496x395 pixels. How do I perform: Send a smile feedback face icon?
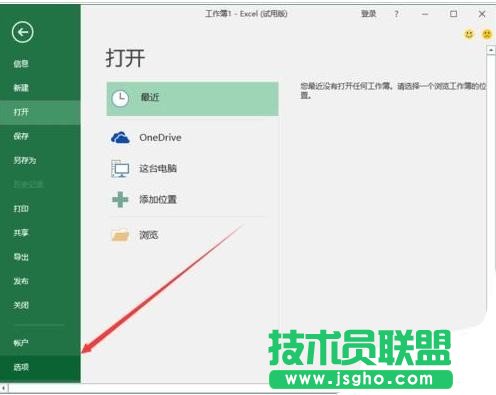pos(469,34)
